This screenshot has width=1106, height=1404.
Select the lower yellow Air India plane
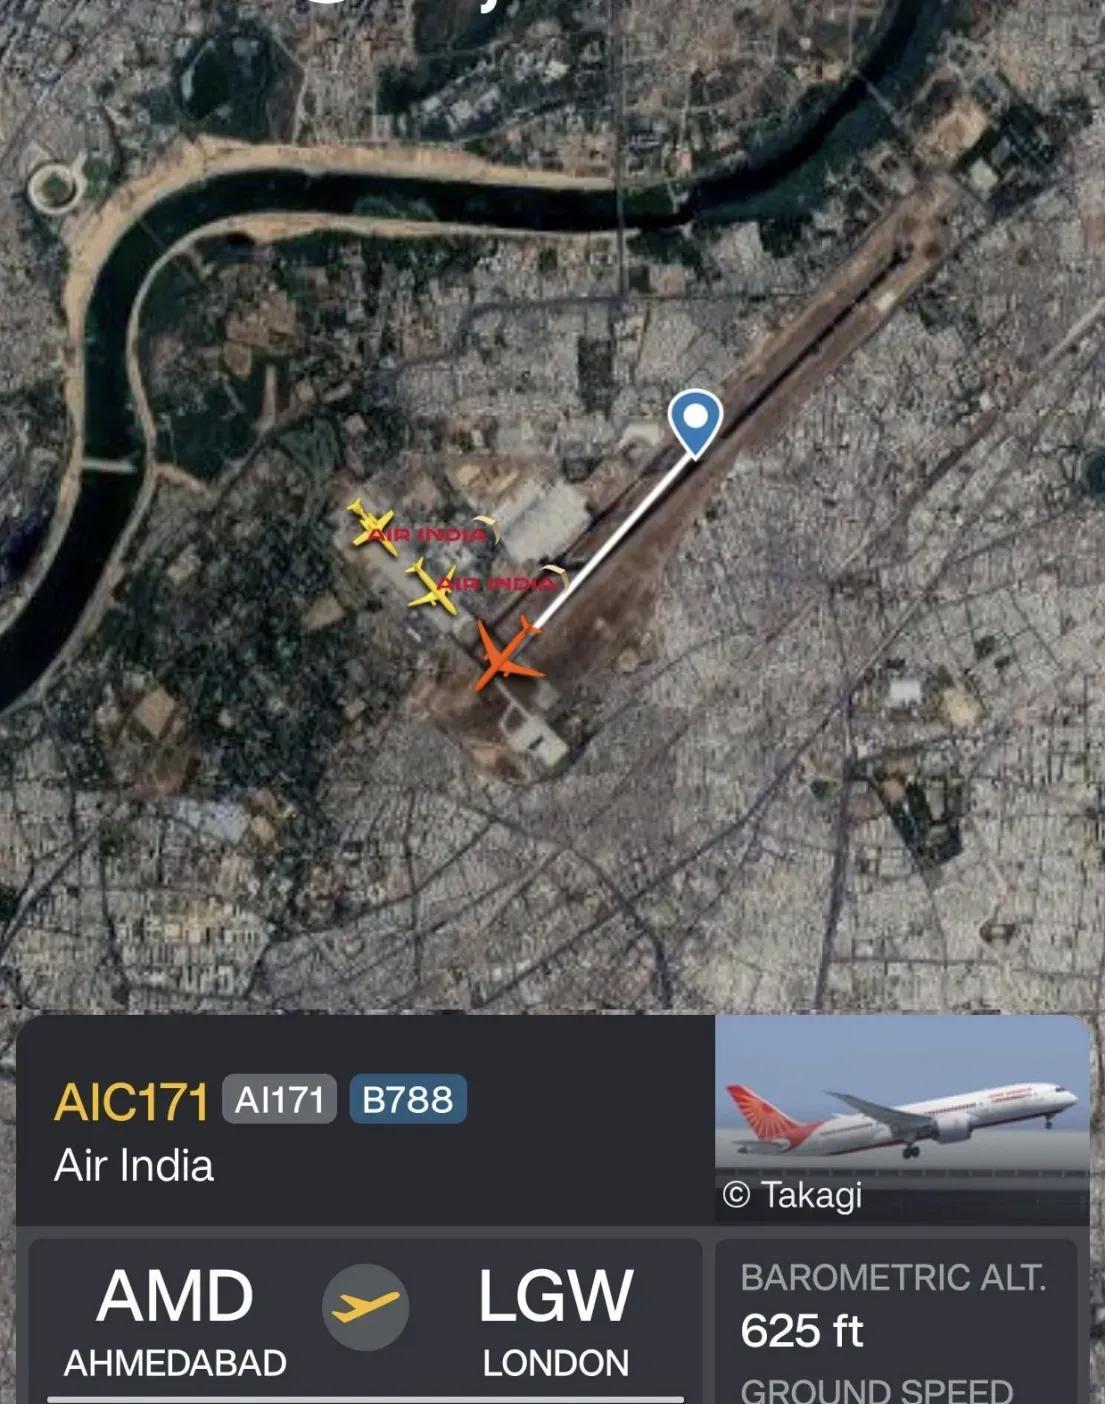coord(432,586)
